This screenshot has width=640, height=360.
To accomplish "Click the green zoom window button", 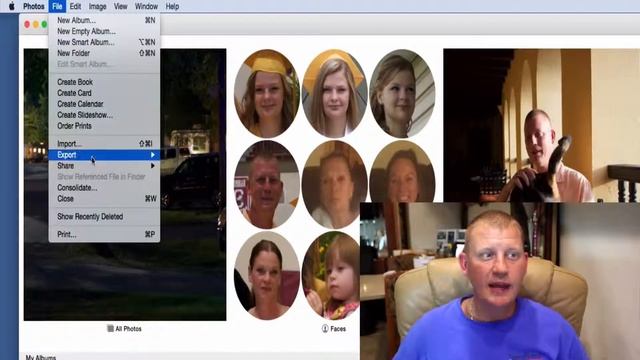I will point(44,24).
